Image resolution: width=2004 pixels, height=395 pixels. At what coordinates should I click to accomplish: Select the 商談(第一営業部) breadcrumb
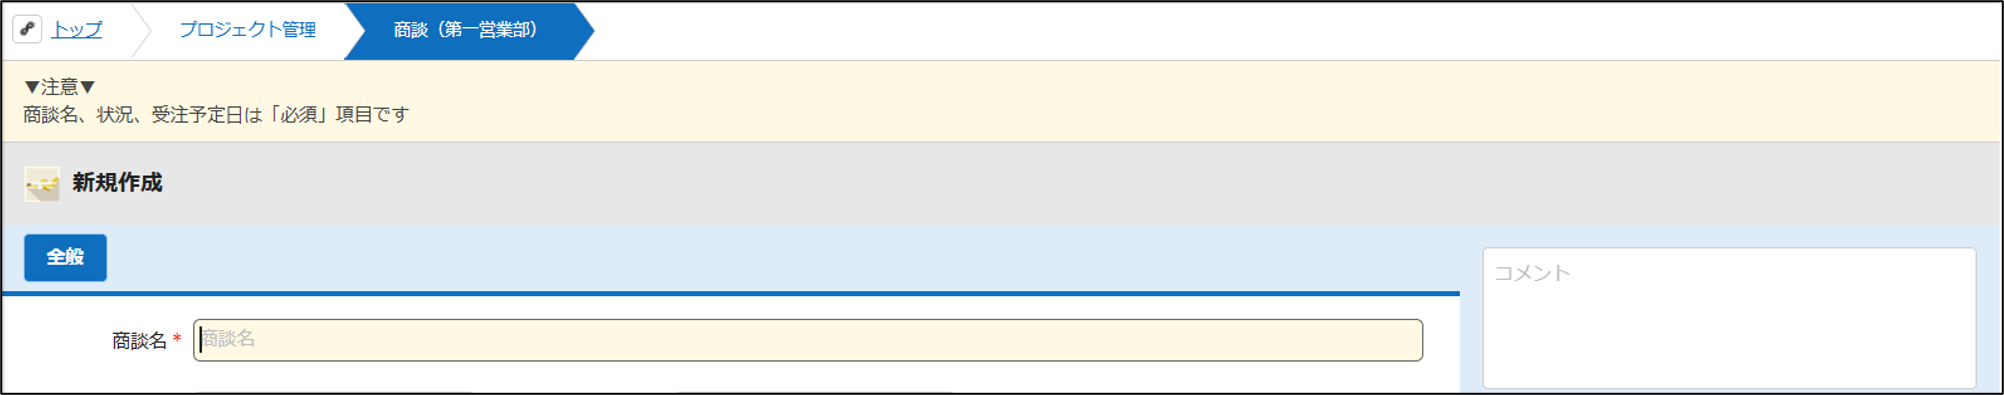tap(466, 30)
